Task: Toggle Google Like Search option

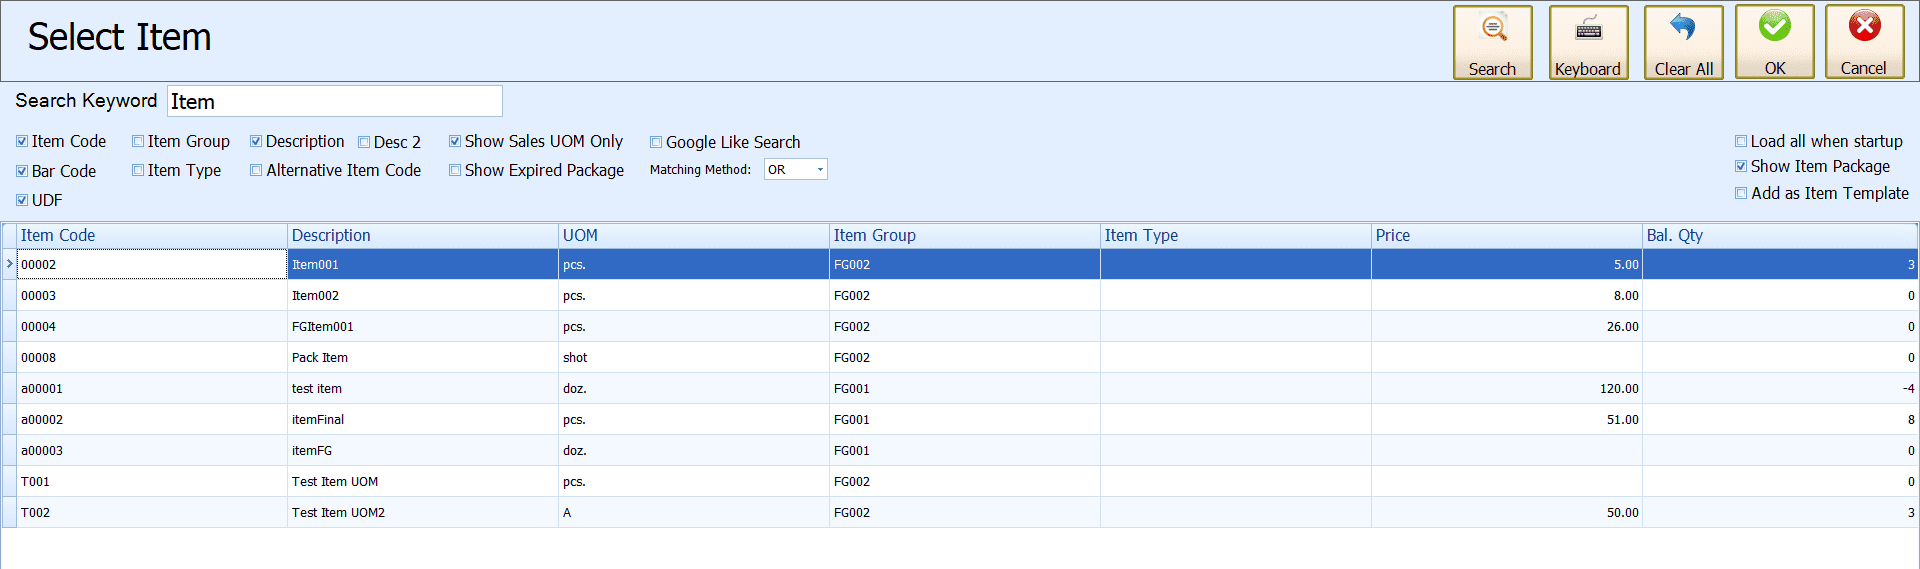Action: pos(656,142)
